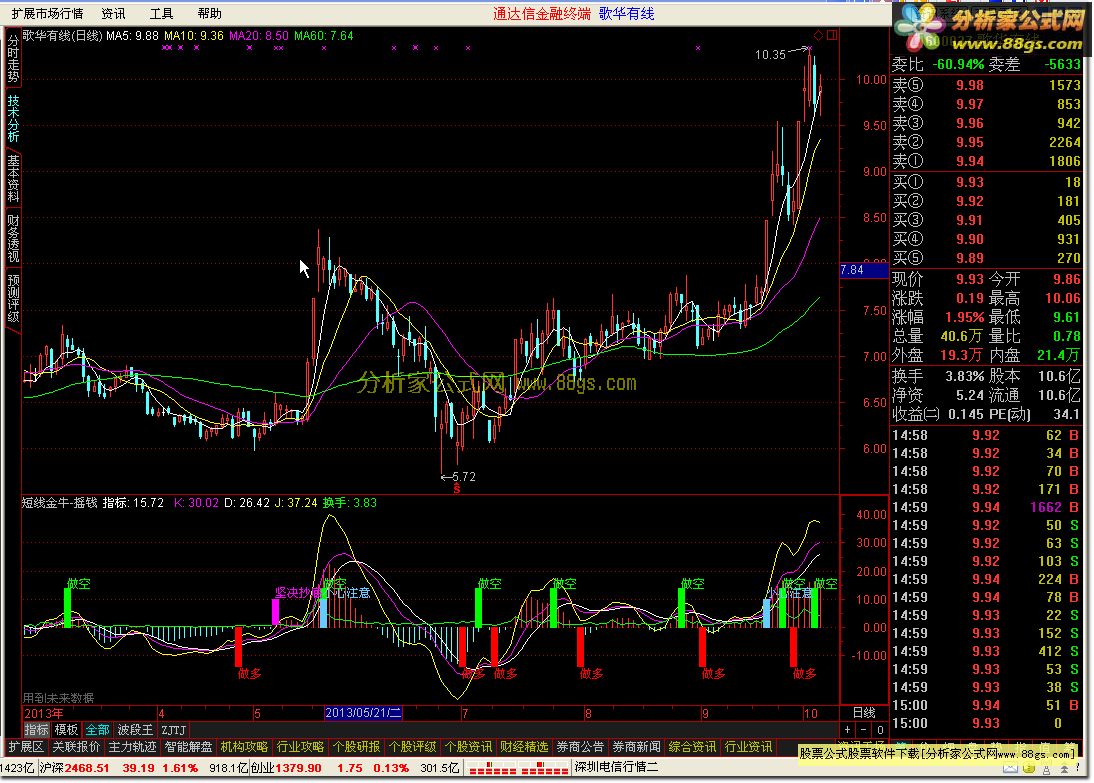This screenshot has height=783, width=1094.
Task: Click the 歌华有线(日线) chart title
Action: [x=63, y=36]
